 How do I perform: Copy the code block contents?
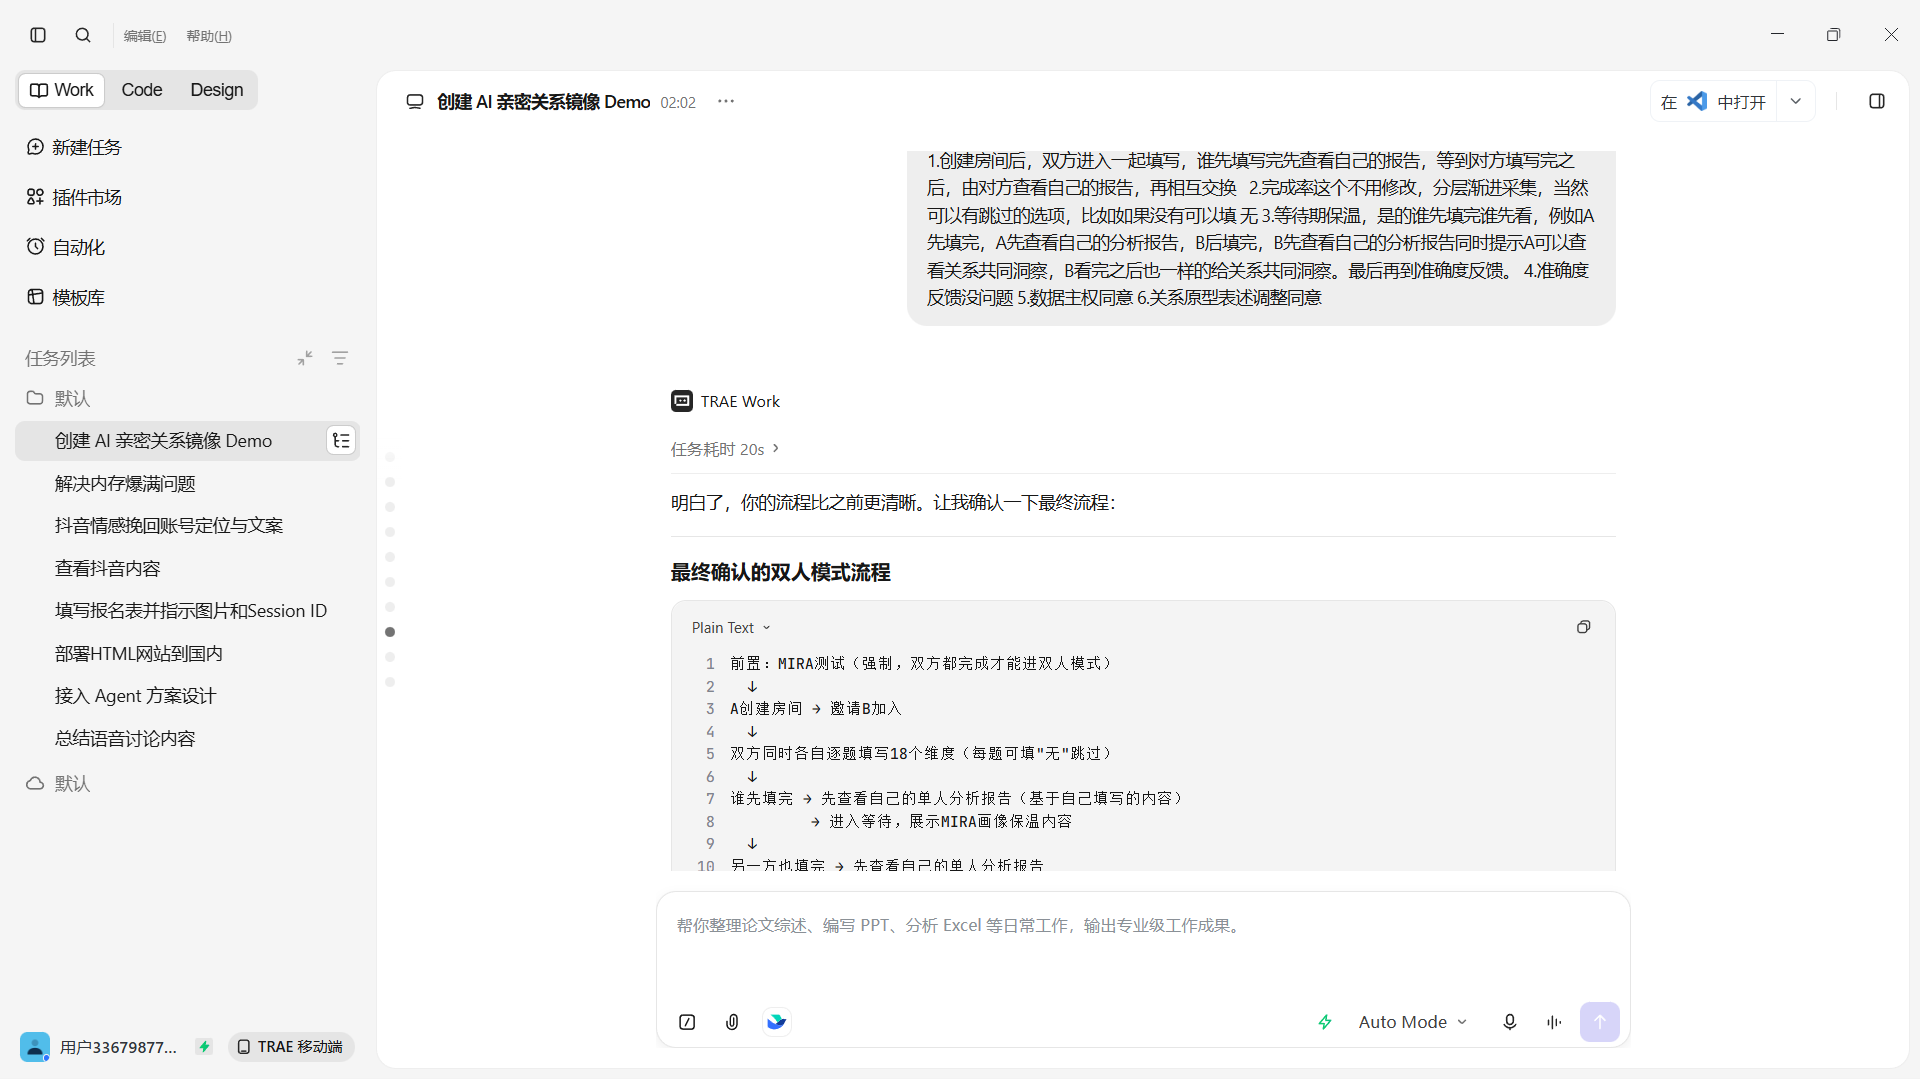(1583, 628)
